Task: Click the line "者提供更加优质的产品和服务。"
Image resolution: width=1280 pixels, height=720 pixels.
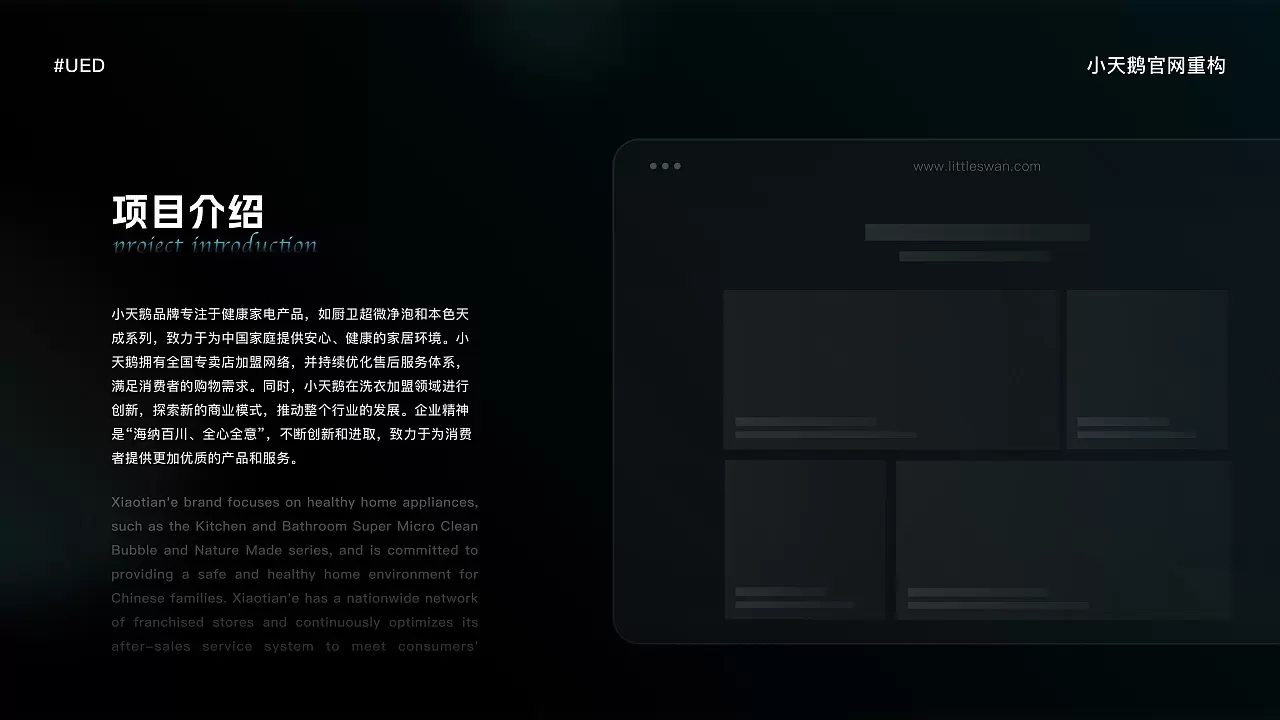Action: pos(206,458)
